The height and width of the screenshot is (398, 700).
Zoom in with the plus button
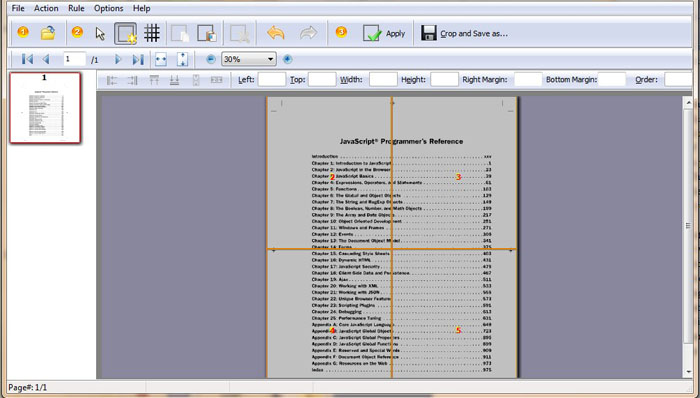[288, 59]
